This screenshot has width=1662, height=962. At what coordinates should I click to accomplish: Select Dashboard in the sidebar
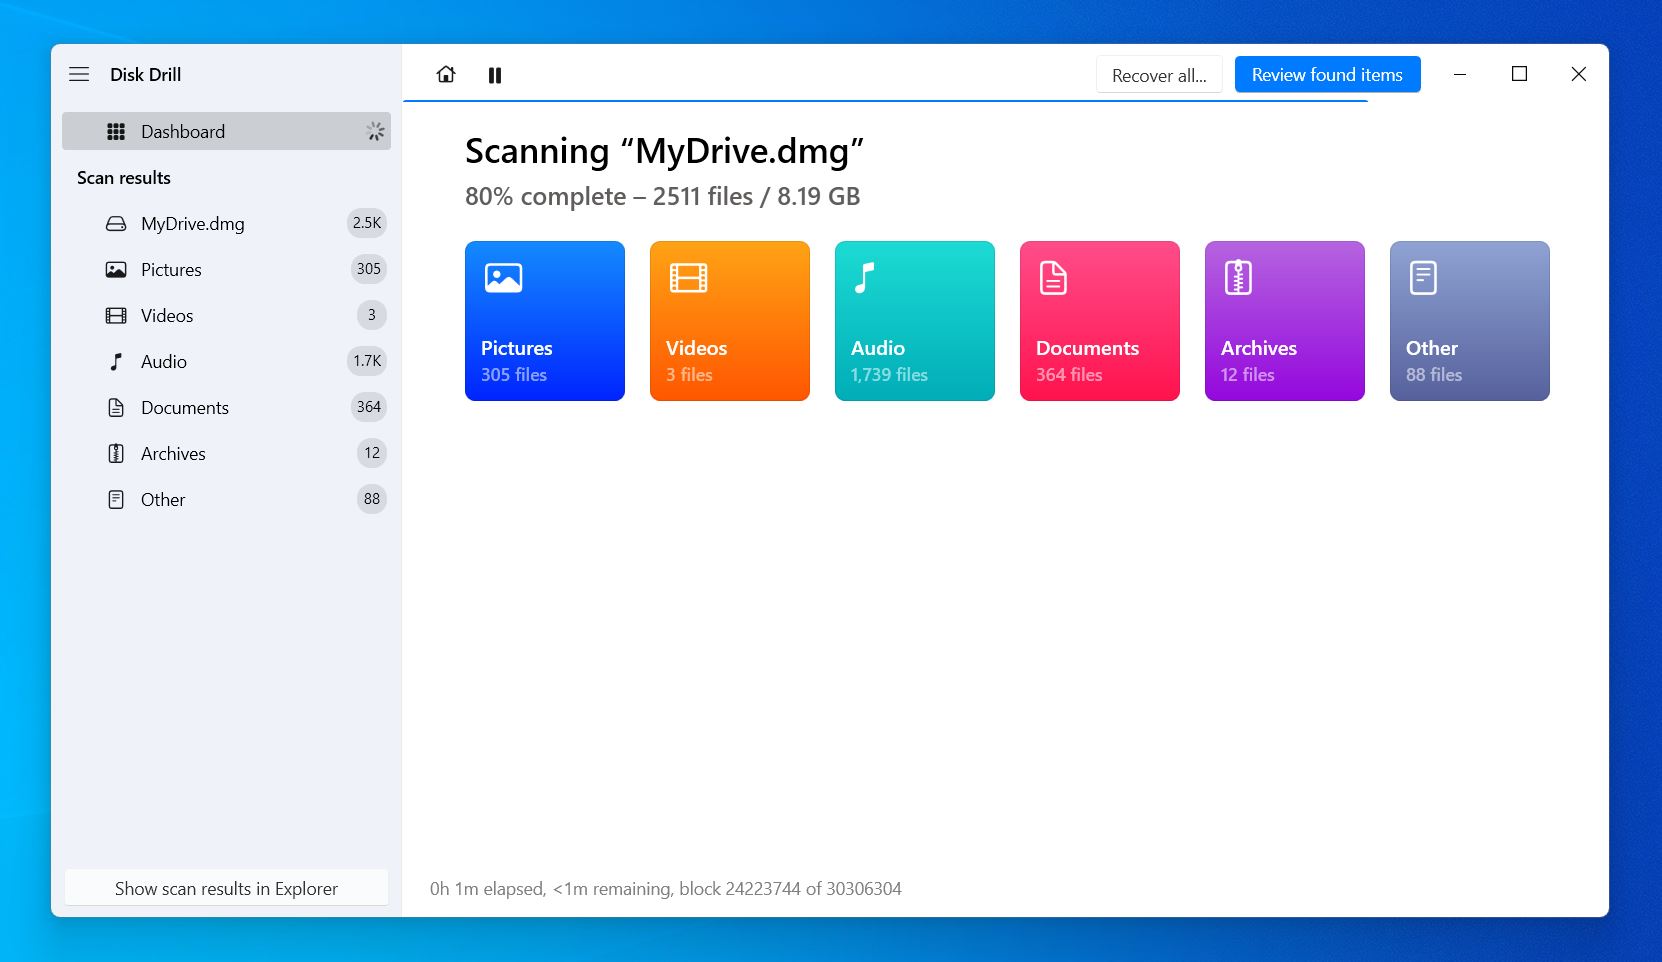click(226, 131)
